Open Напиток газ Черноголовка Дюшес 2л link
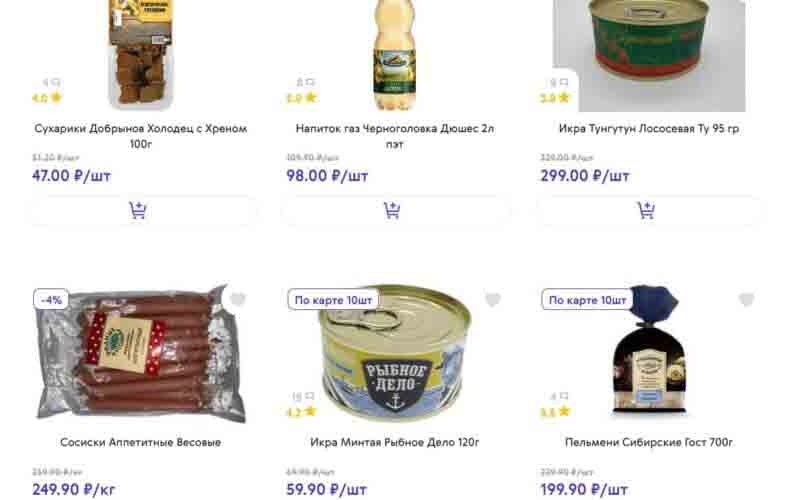Screen dimensions: 800x500 click(x=394, y=136)
